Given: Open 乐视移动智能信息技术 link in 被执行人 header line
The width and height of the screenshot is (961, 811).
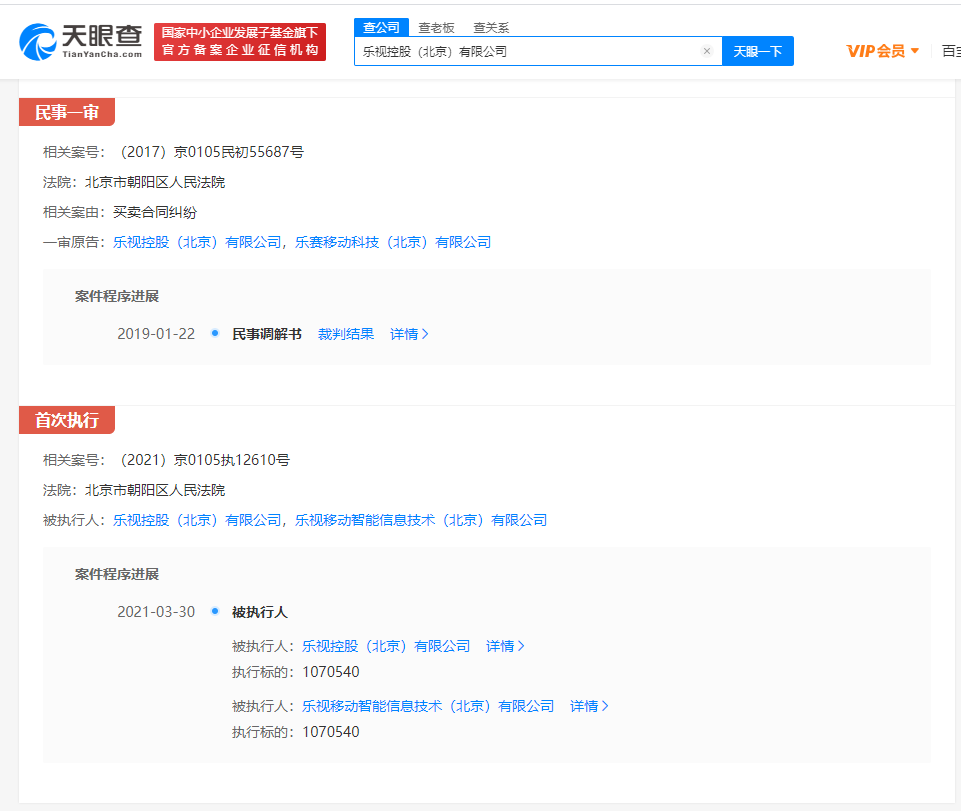Looking at the screenshot, I should tap(421, 520).
